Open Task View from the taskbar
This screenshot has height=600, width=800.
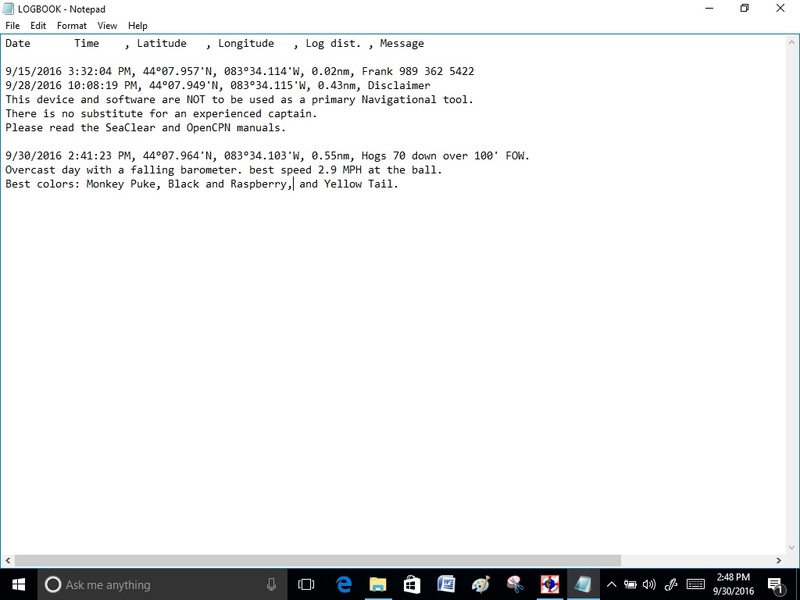pyautogui.click(x=307, y=584)
